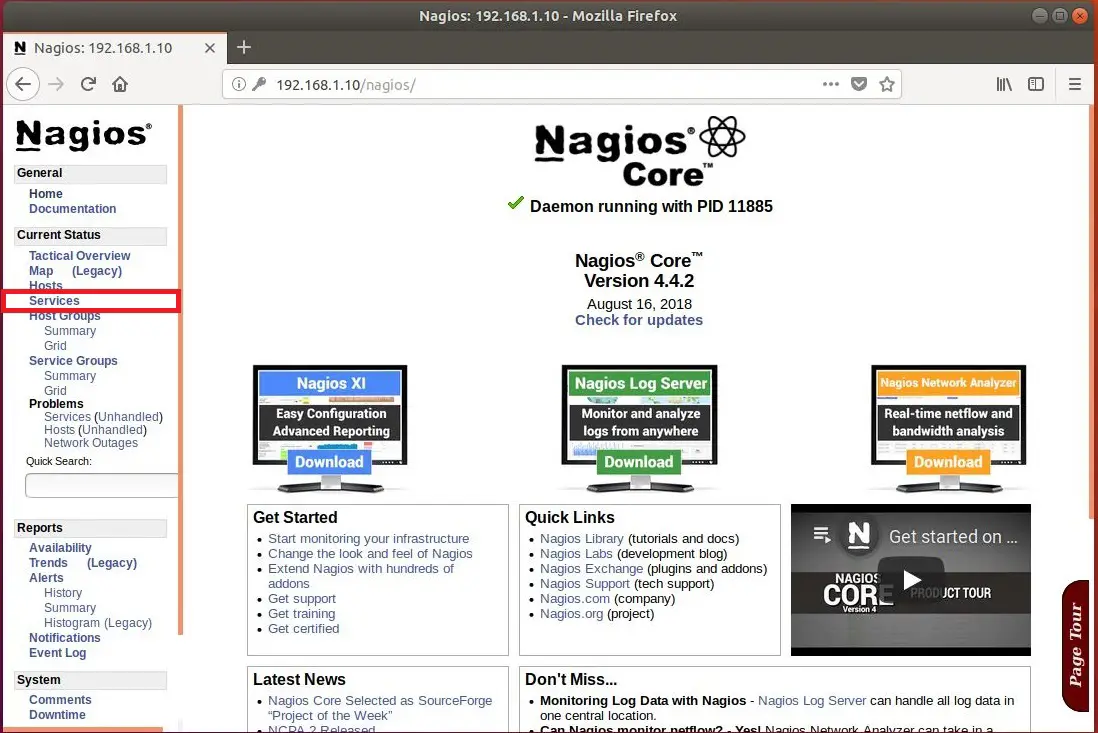The height and width of the screenshot is (733, 1098).
Task: Open a new browser tab
Action: tap(244, 47)
